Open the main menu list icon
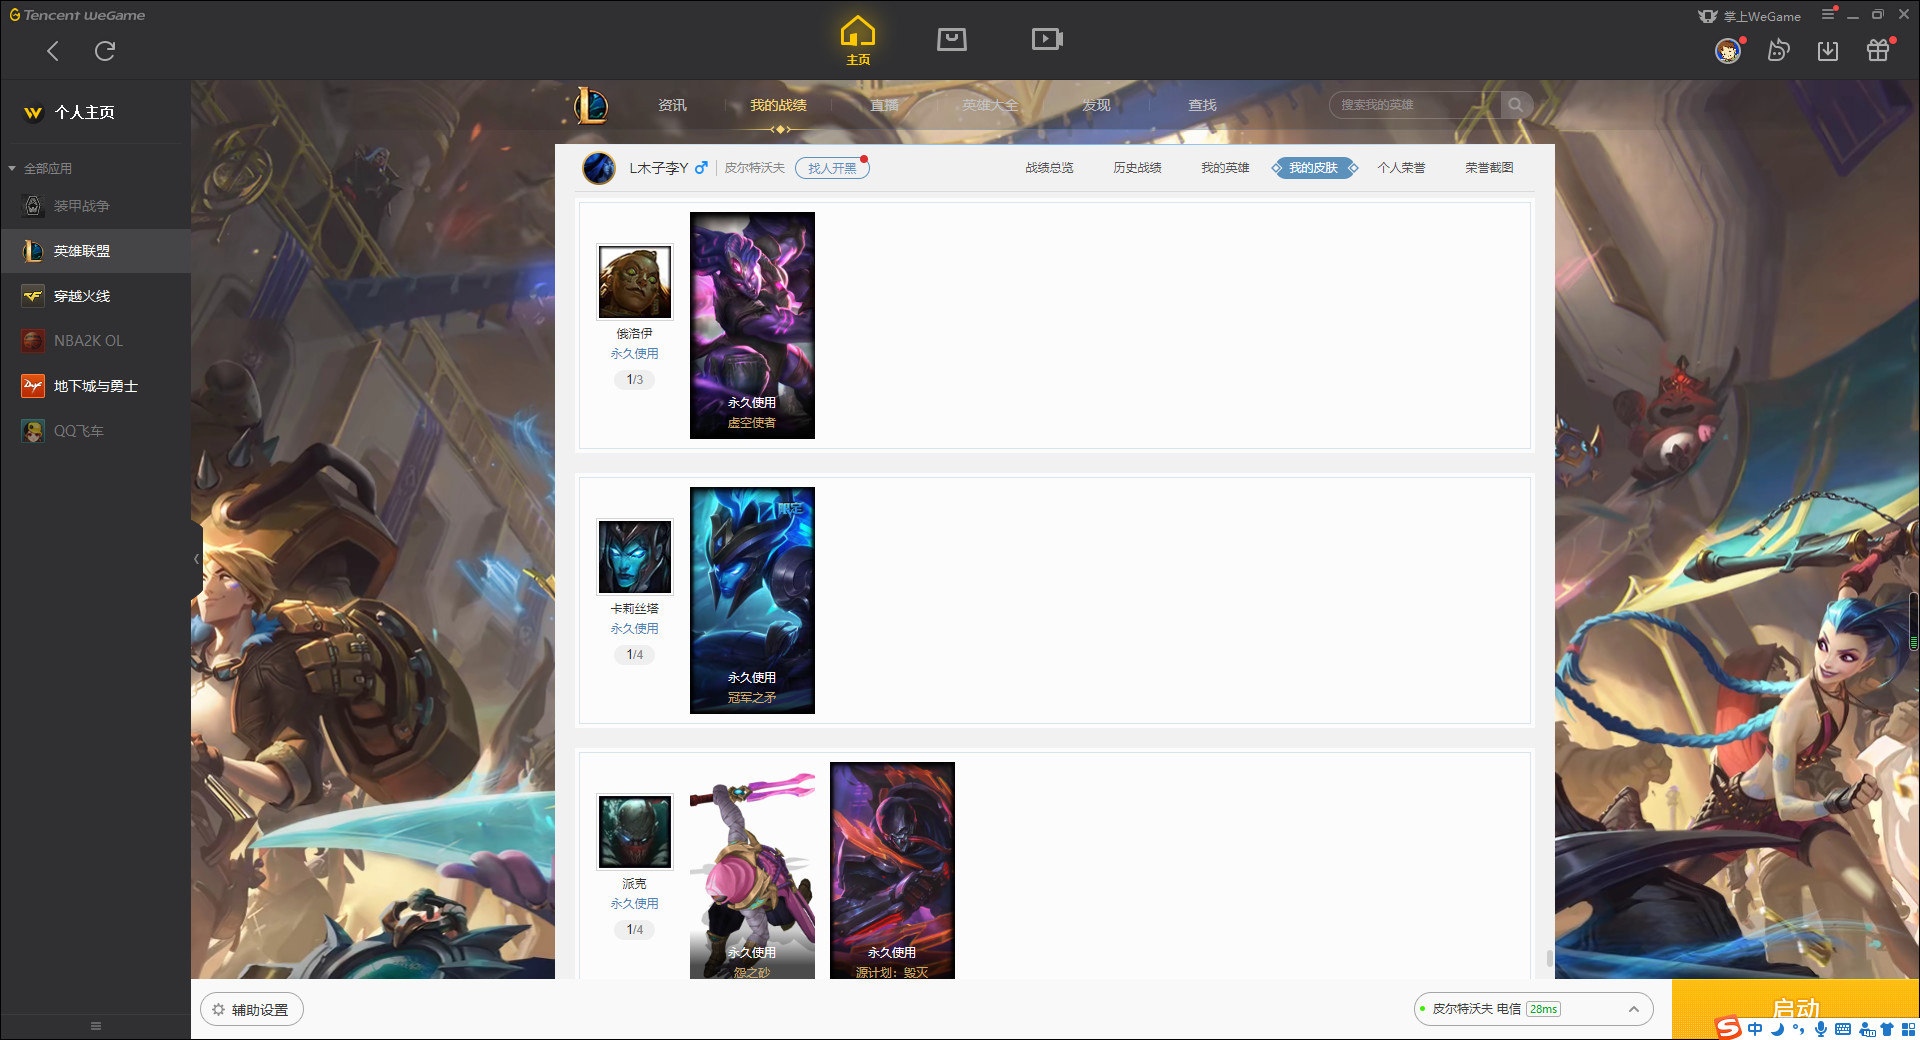The width and height of the screenshot is (1920, 1040). tap(1828, 14)
